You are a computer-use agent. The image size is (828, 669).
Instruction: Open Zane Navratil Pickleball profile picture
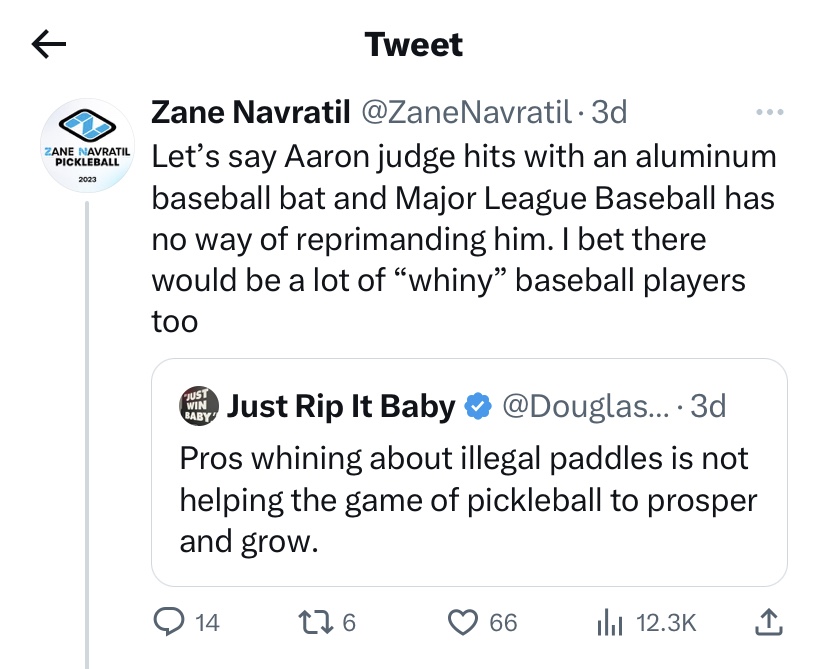point(87,147)
